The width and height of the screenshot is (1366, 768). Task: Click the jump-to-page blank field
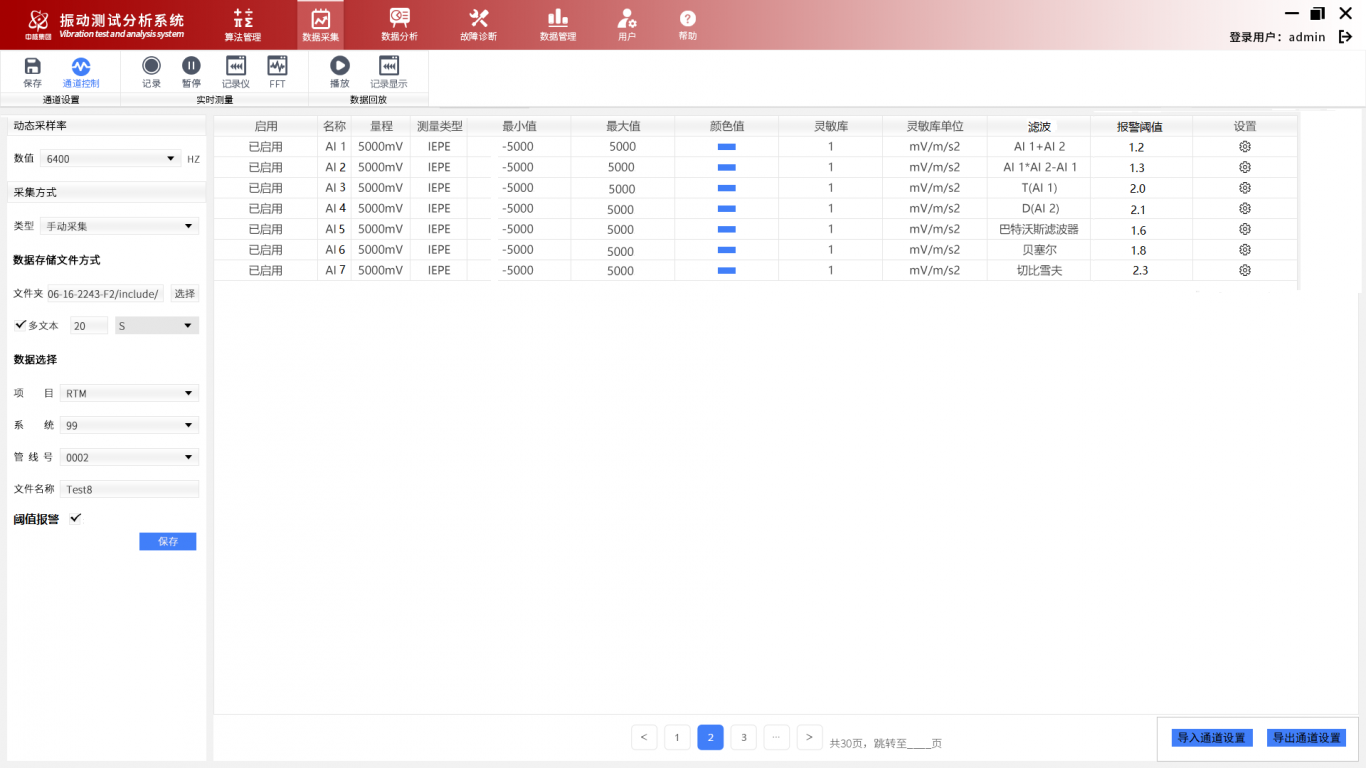click(918, 743)
